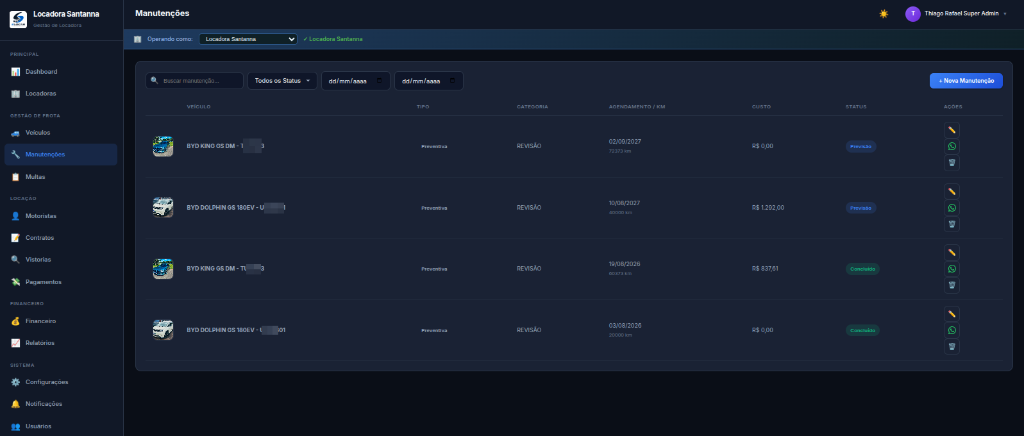Click Previsto badge on 10/08/2027 row
The width and height of the screenshot is (1024, 436).
pos(861,208)
